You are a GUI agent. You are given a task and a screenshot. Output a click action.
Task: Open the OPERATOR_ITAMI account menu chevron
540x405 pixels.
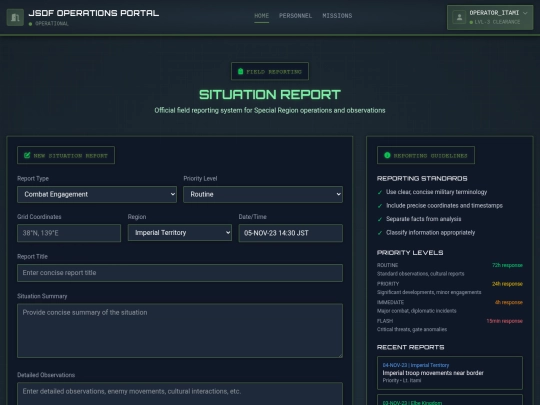[525, 13]
